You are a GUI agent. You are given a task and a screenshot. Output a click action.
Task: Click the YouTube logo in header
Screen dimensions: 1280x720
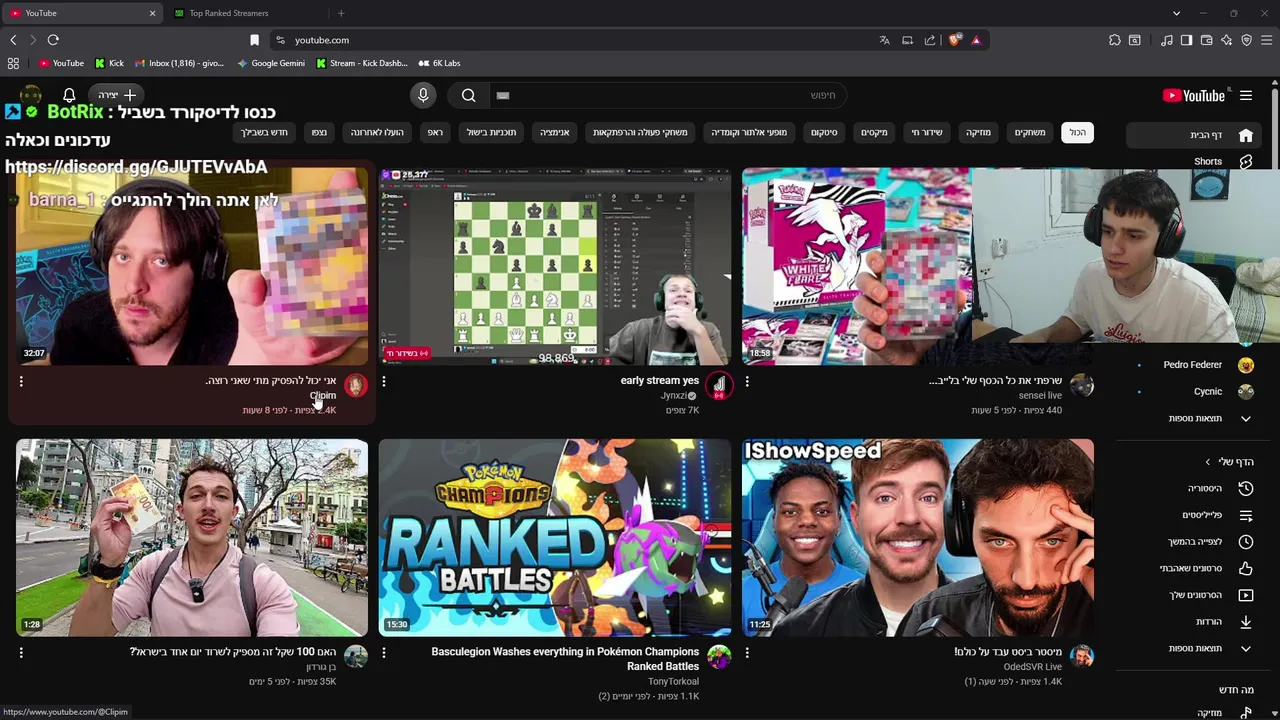pos(1194,96)
